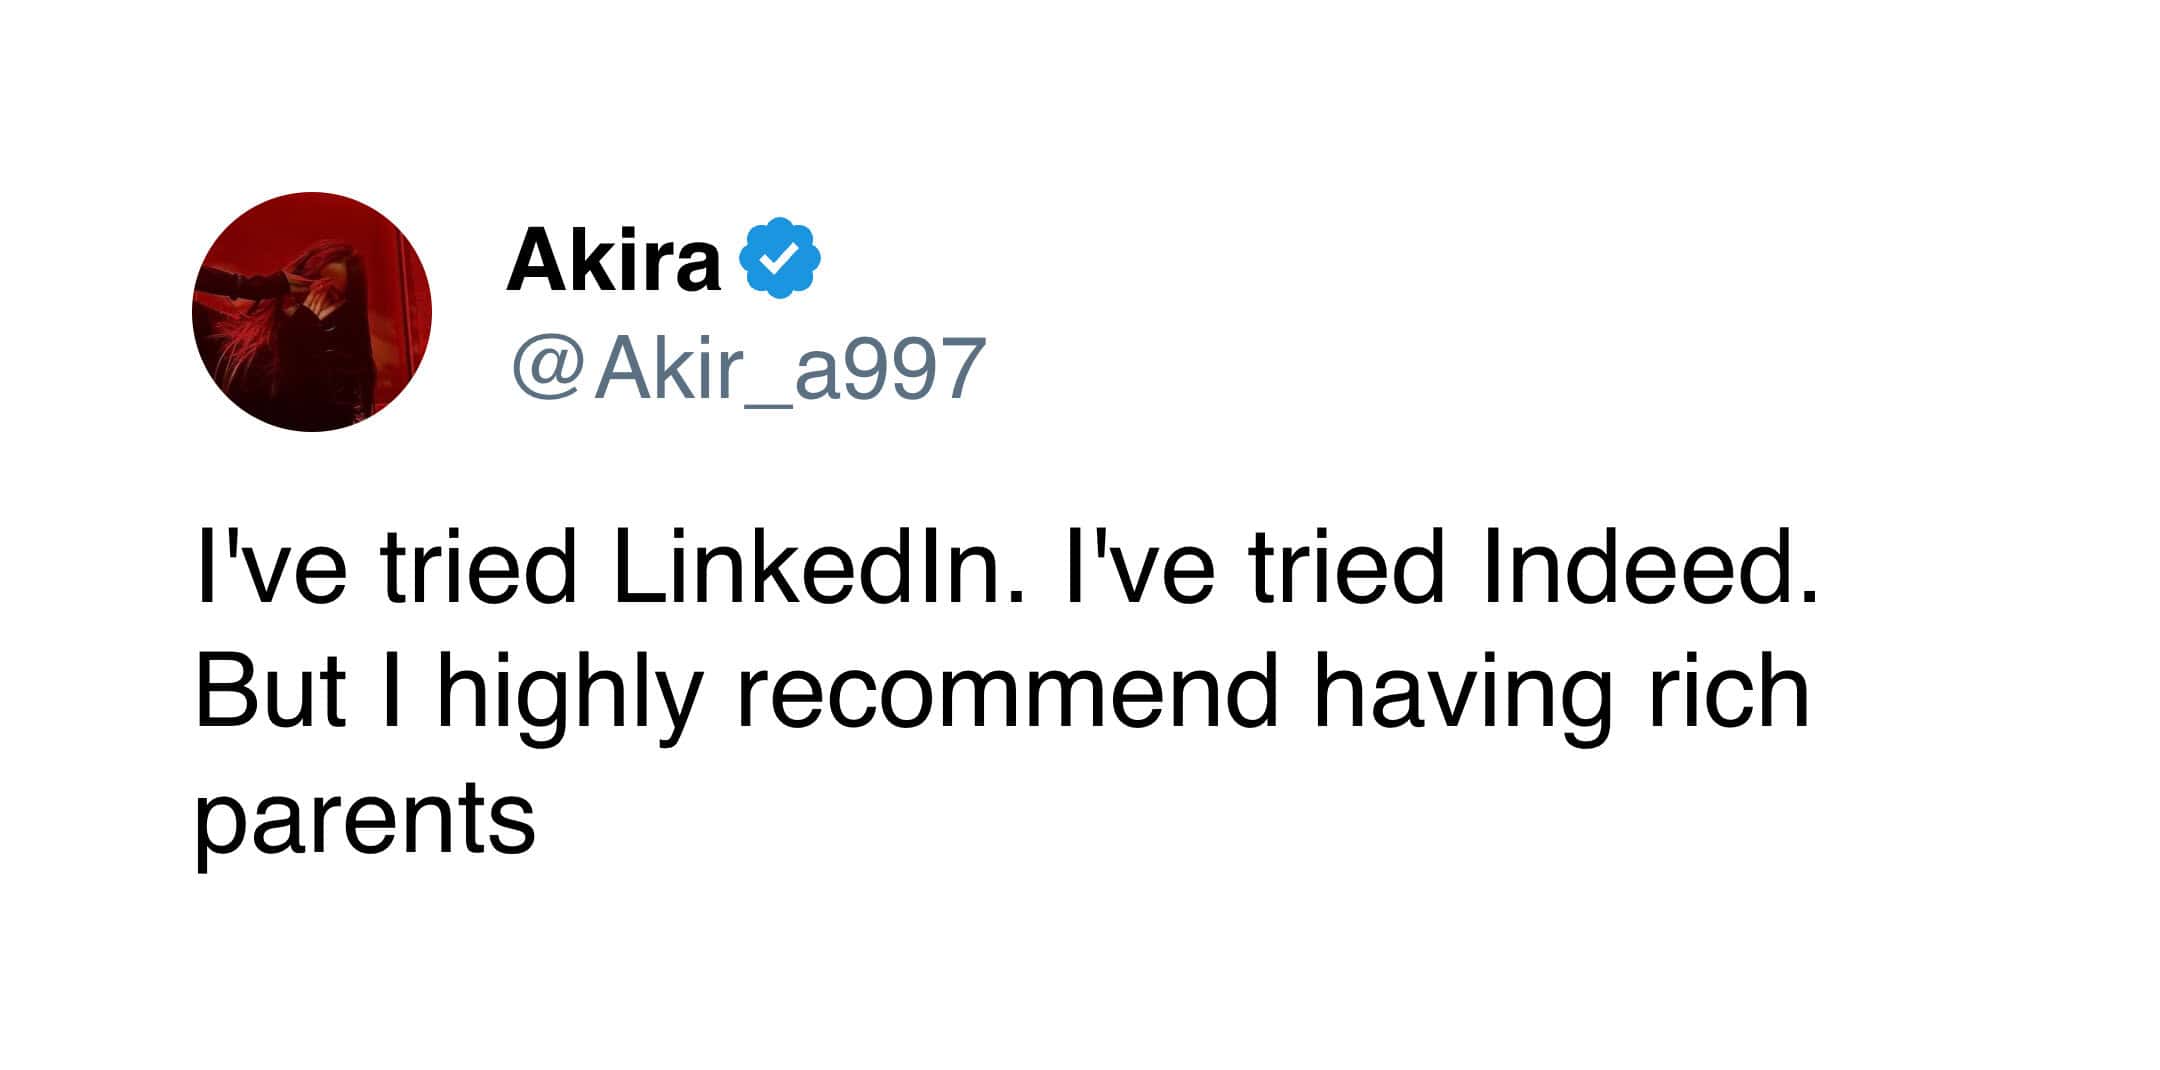This screenshot has width=2160, height=1070.
Task: Click the blue verified checkmark badge
Action: click(x=780, y=259)
